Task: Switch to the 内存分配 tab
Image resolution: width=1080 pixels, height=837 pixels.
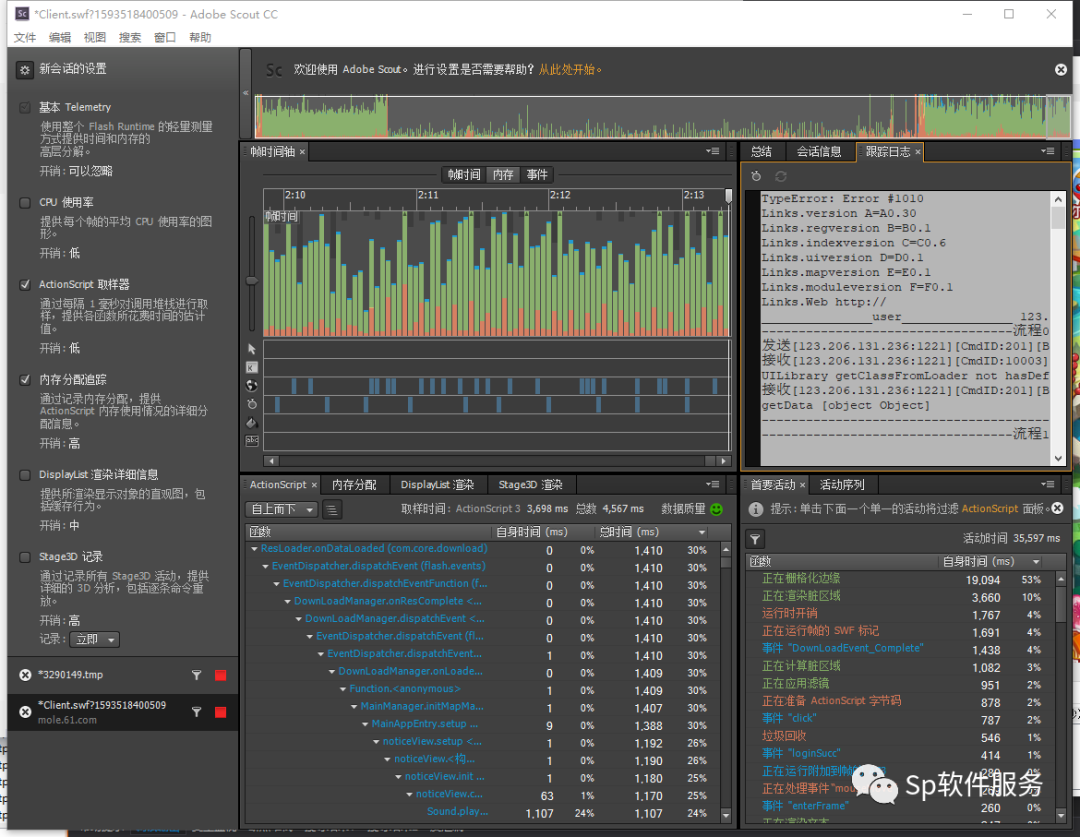Action: click(354, 485)
